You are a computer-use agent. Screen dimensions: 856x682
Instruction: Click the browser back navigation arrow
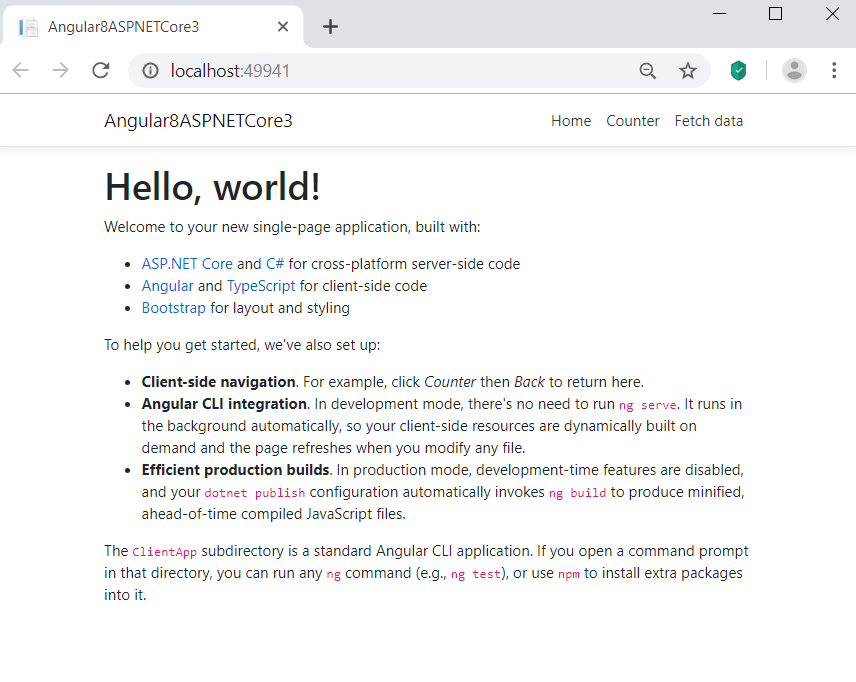coord(20,70)
